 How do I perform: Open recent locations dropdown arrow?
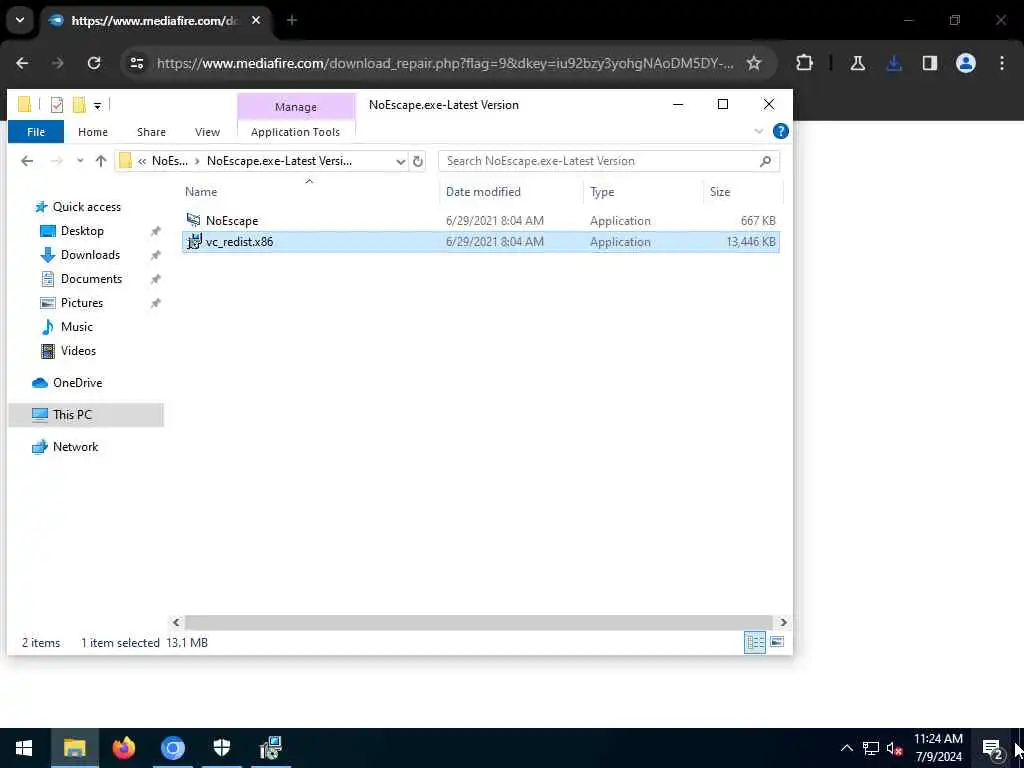tap(80, 161)
